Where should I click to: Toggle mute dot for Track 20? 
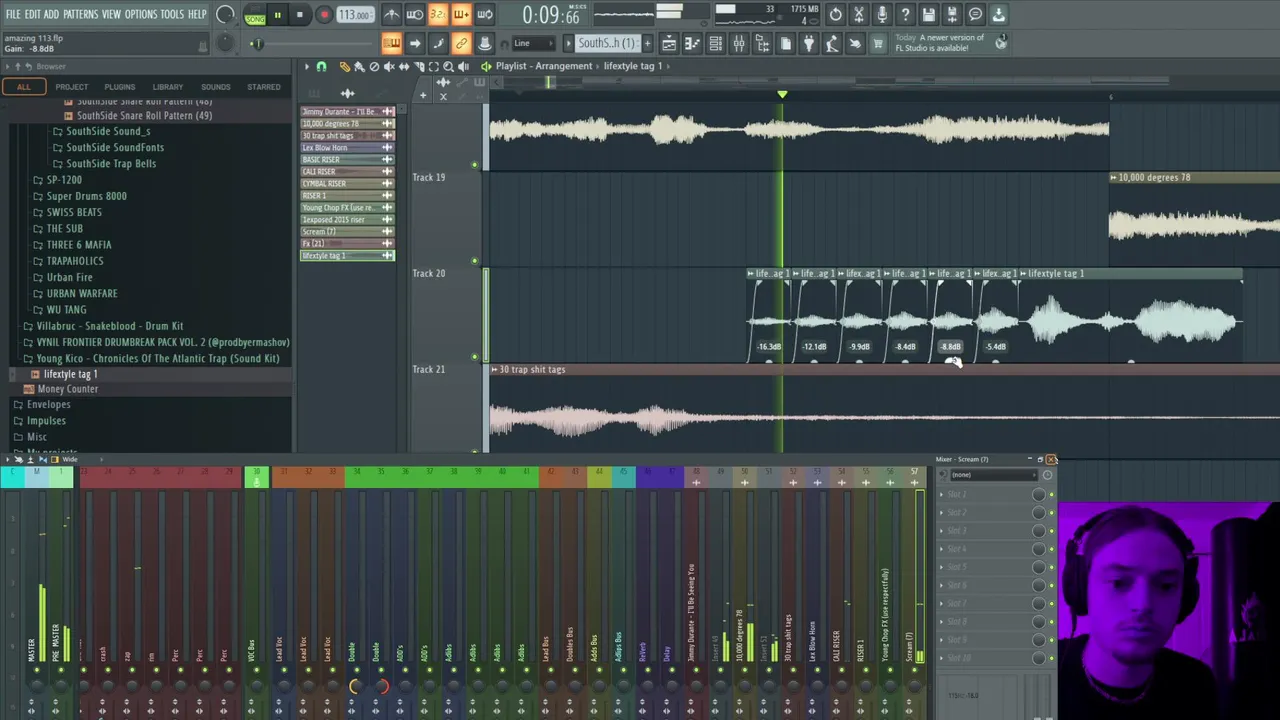click(x=475, y=356)
